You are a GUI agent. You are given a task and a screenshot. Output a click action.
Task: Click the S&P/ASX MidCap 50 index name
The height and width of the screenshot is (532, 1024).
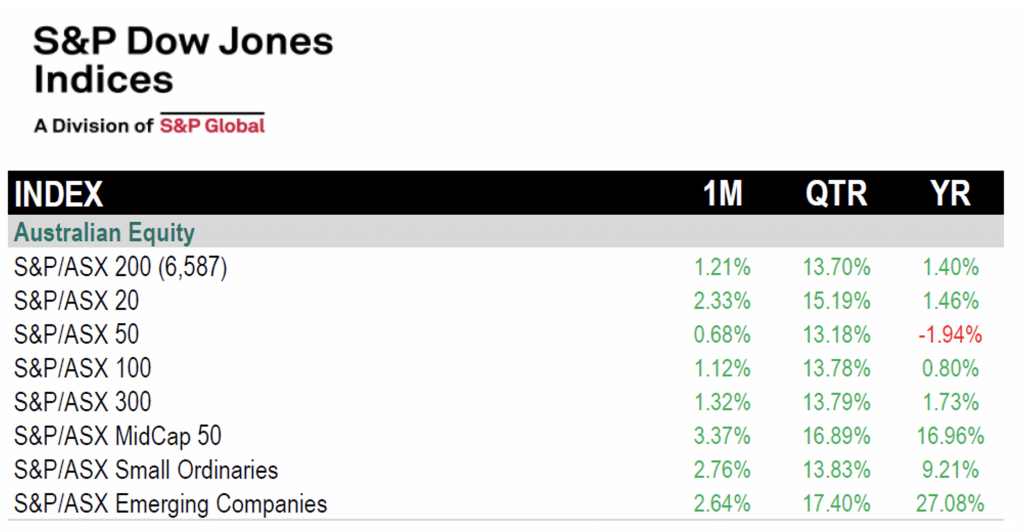pyautogui.click(x=118, y=437)
